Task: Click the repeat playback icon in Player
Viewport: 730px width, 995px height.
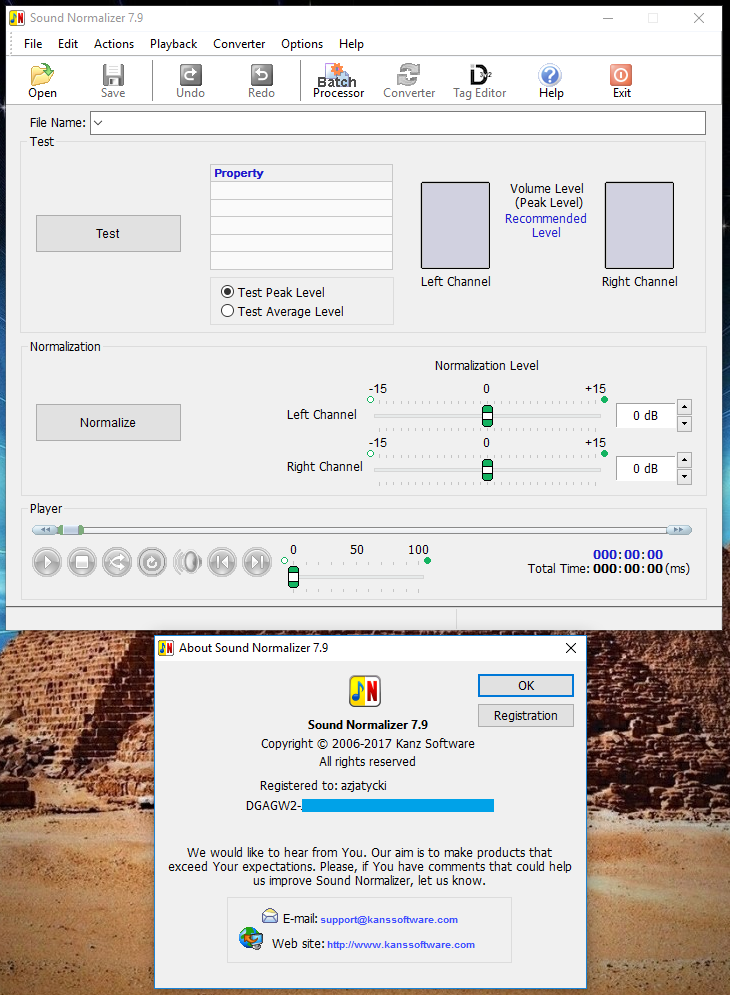Action: coord(152,562)
